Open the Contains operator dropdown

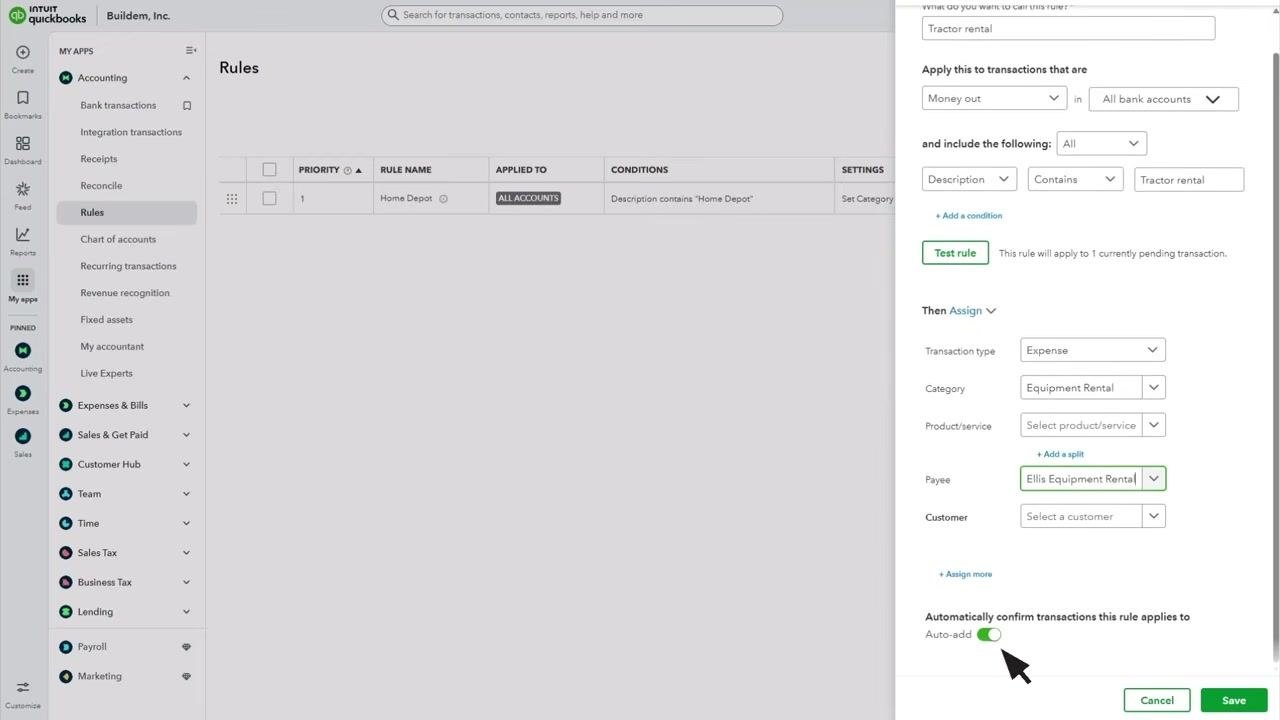[1076, 179]
